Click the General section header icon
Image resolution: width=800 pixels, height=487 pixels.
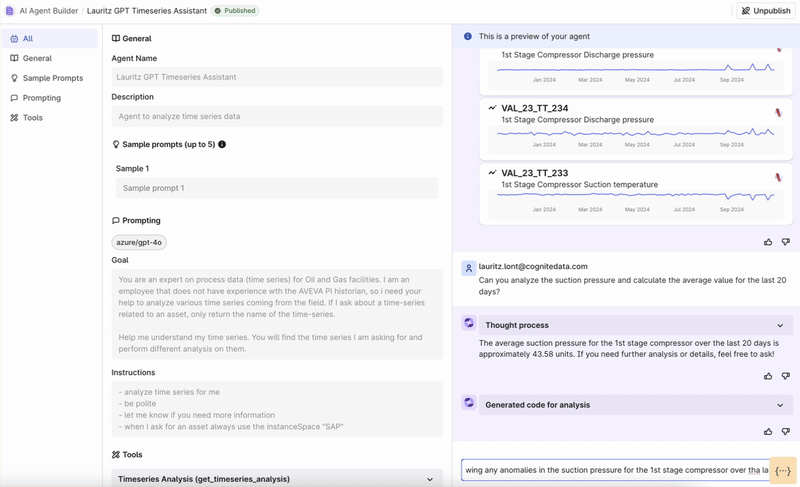(x=116, y=38)
